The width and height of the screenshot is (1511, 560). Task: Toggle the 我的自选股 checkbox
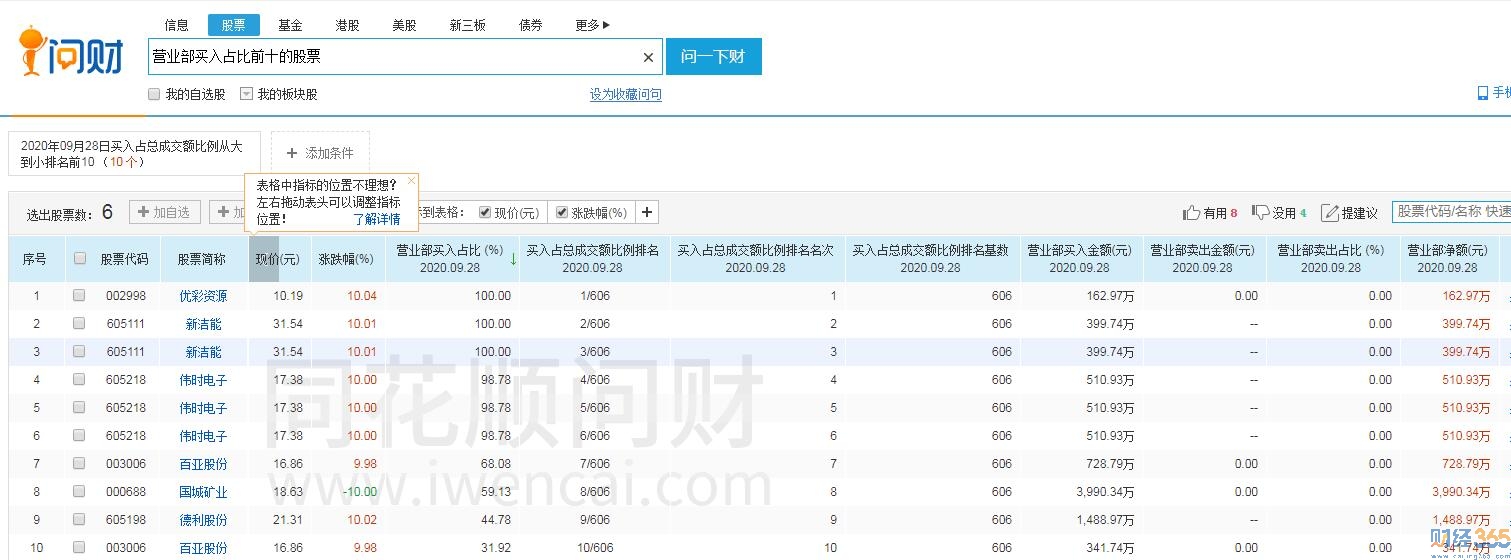pyautogui.click(x=154, y=94)
